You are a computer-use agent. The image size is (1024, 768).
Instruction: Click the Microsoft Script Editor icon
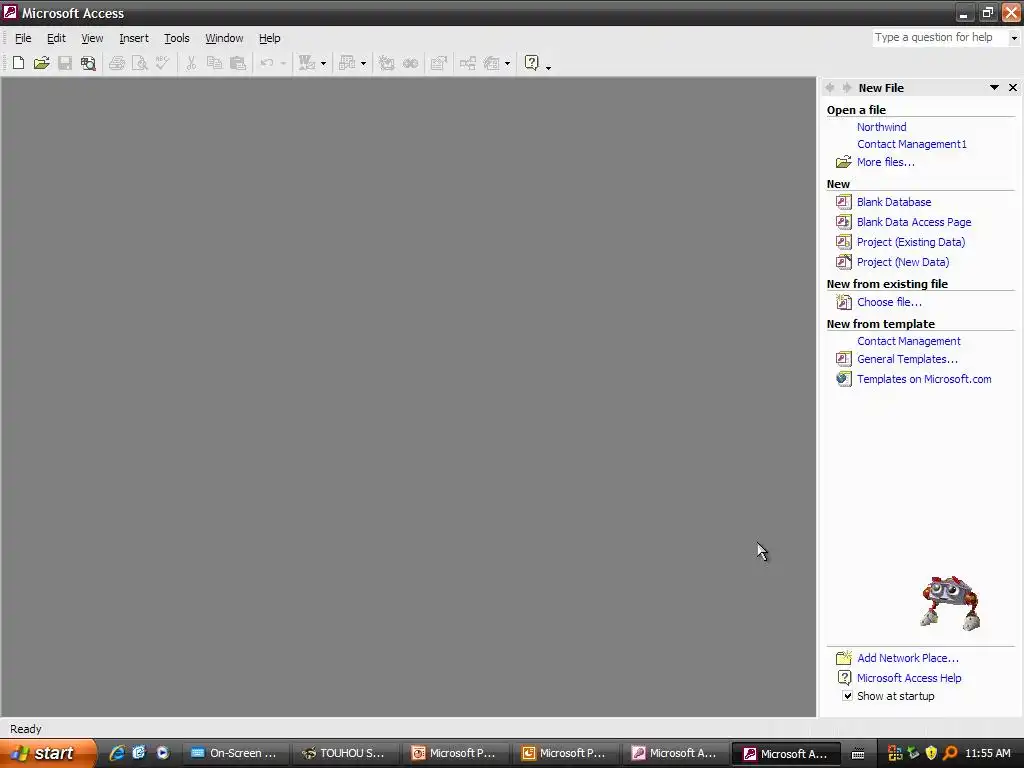click(x=410, y=63)
